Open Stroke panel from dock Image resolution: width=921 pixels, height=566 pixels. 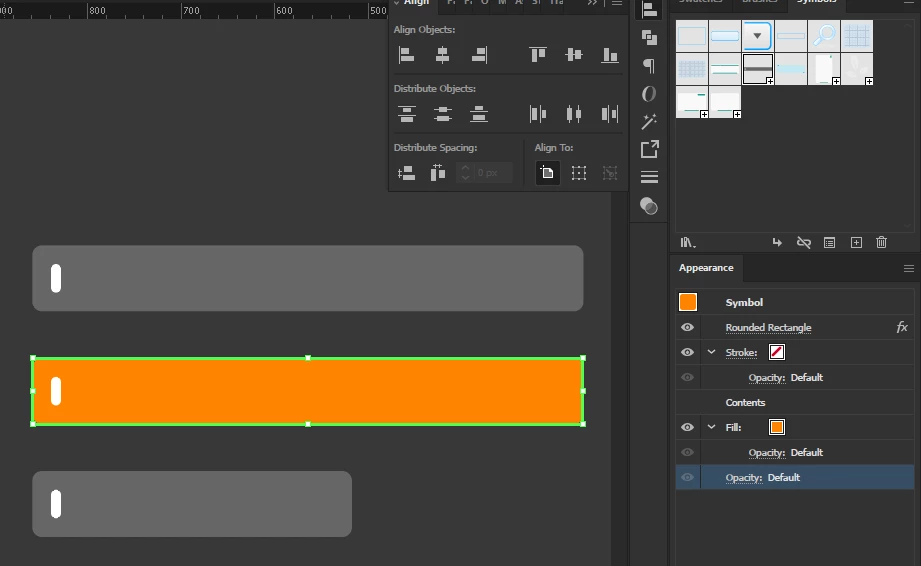649,177
